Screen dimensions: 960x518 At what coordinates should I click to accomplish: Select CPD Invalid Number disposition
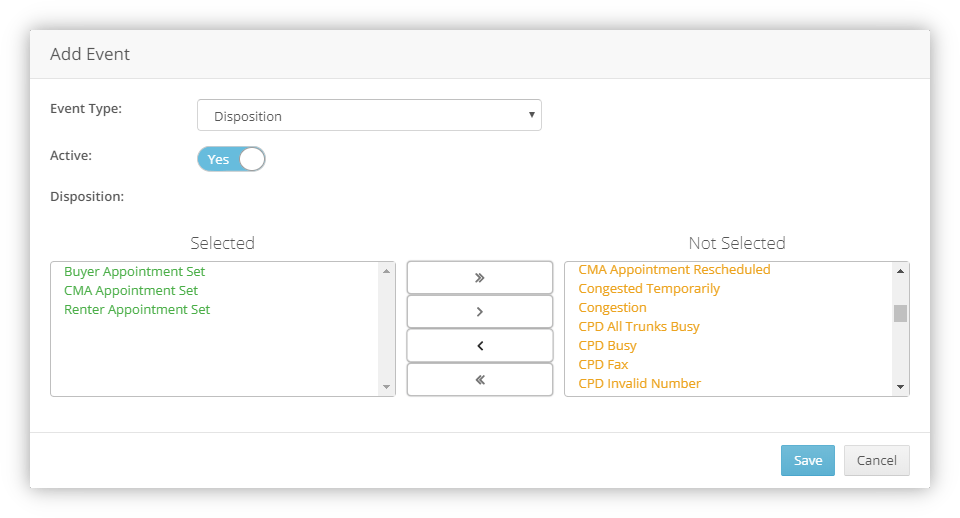pyautogui.click(x=639, y=383)
